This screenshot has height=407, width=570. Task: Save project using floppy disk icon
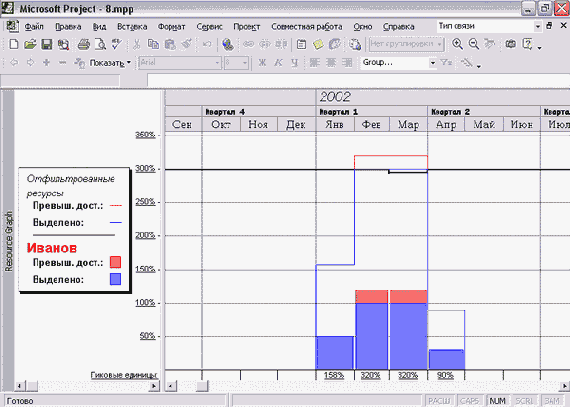pos(47,44)
